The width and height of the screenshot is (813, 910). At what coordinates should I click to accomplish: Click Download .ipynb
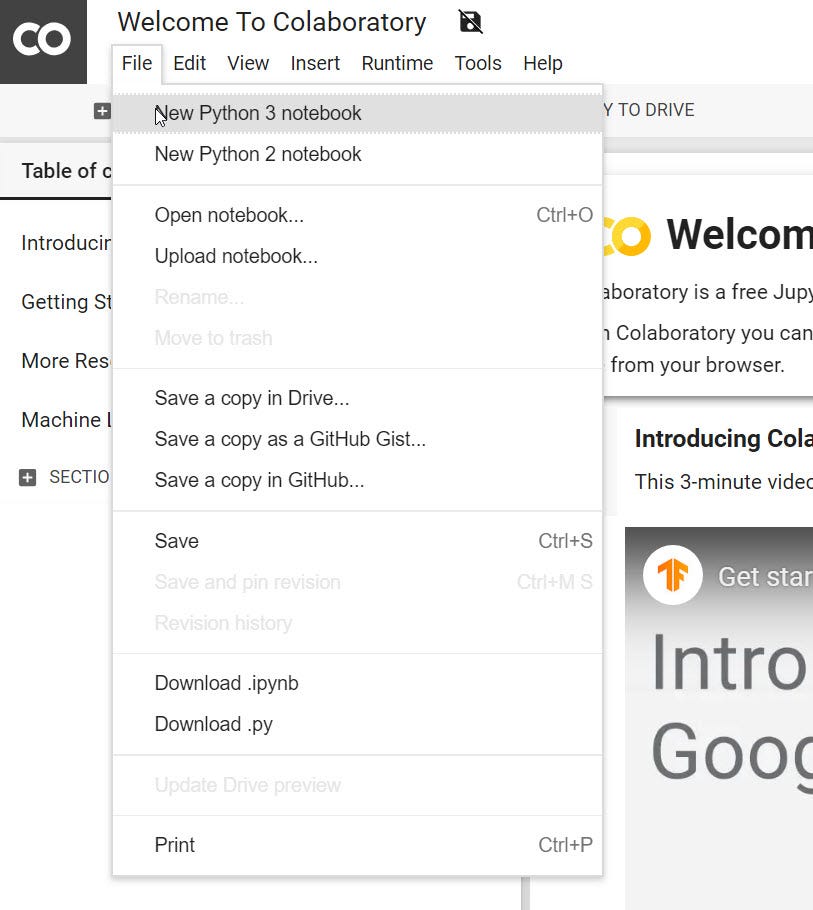click(228, 683)
